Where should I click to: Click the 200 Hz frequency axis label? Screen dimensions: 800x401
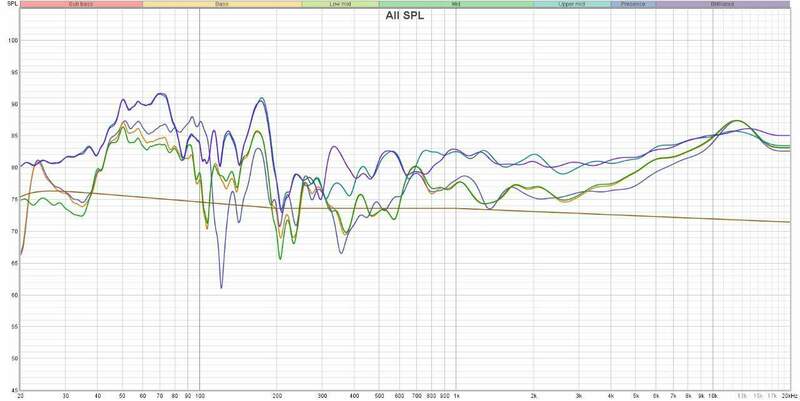coord(277,396)
